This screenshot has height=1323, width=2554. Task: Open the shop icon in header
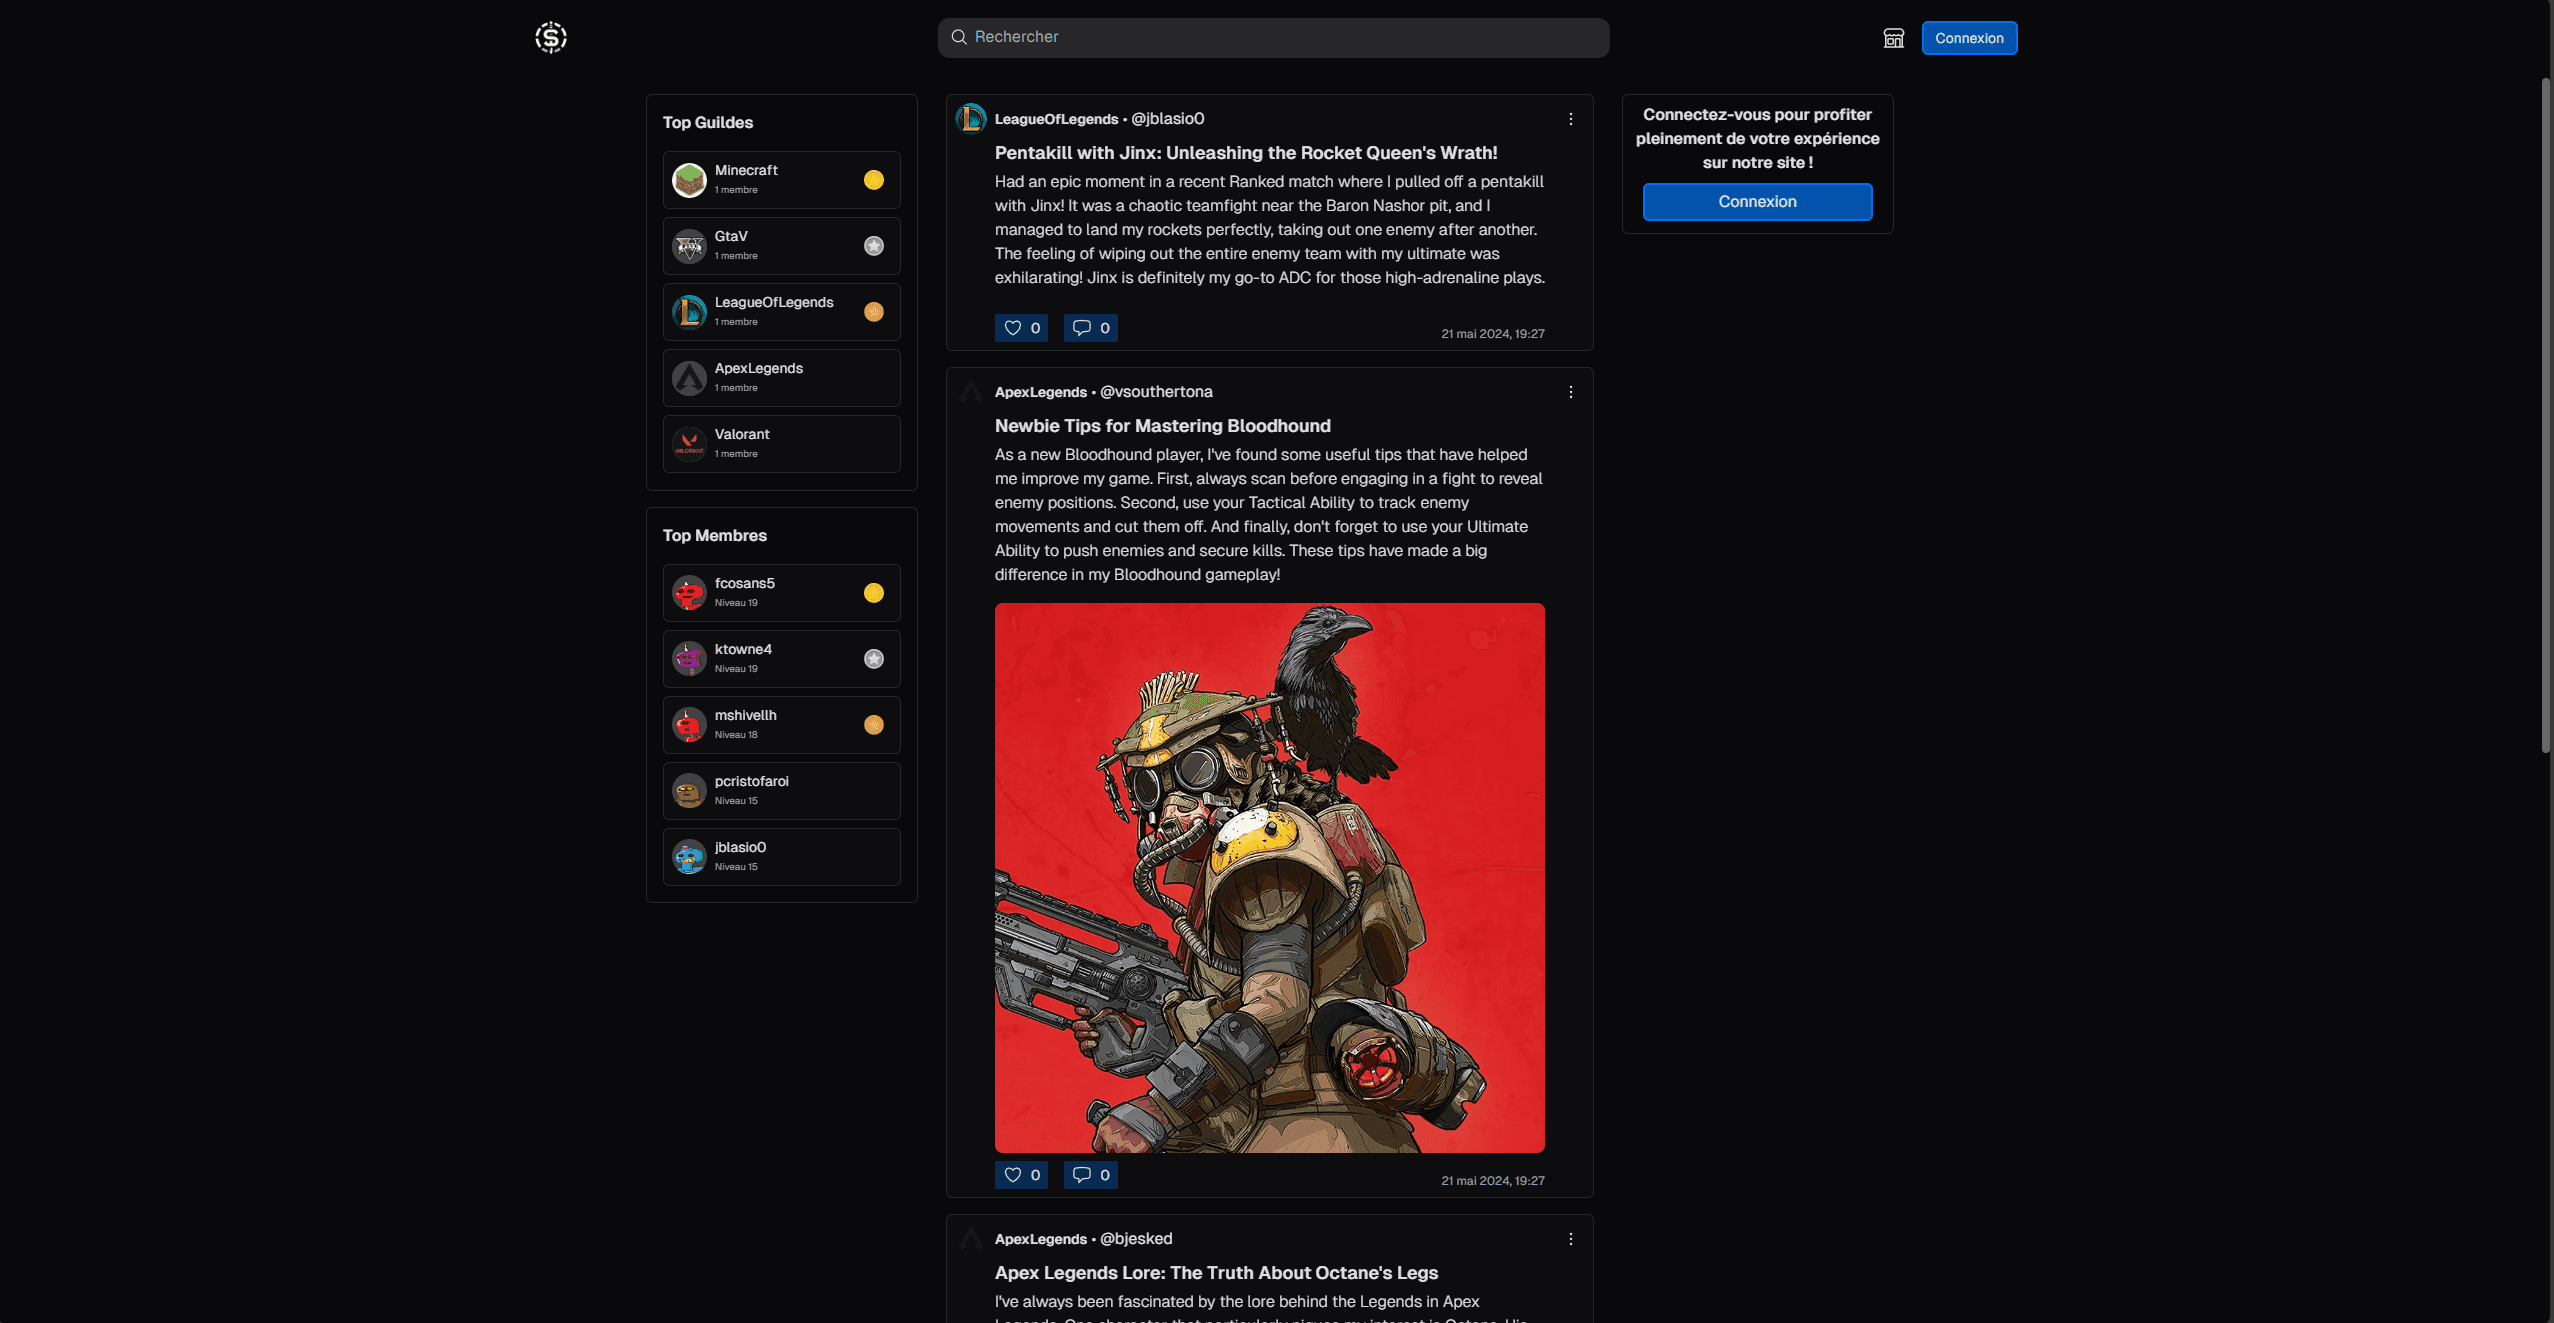[1893, 38]
